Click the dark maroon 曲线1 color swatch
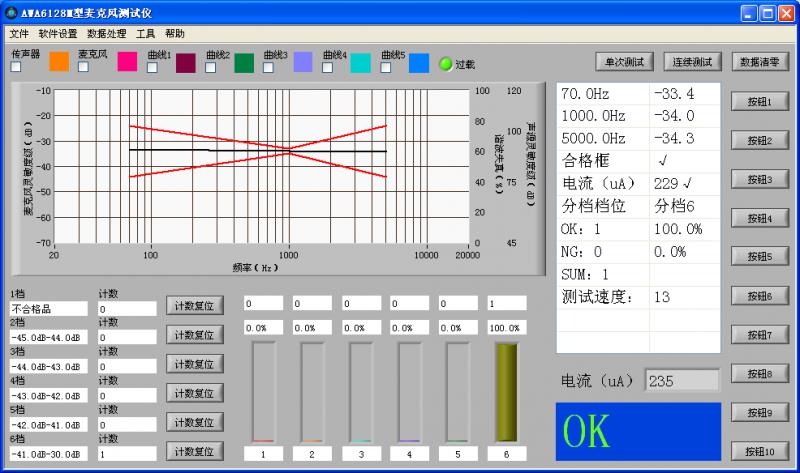The height and width of the screenshot is (473, 800). coord(186,62)
